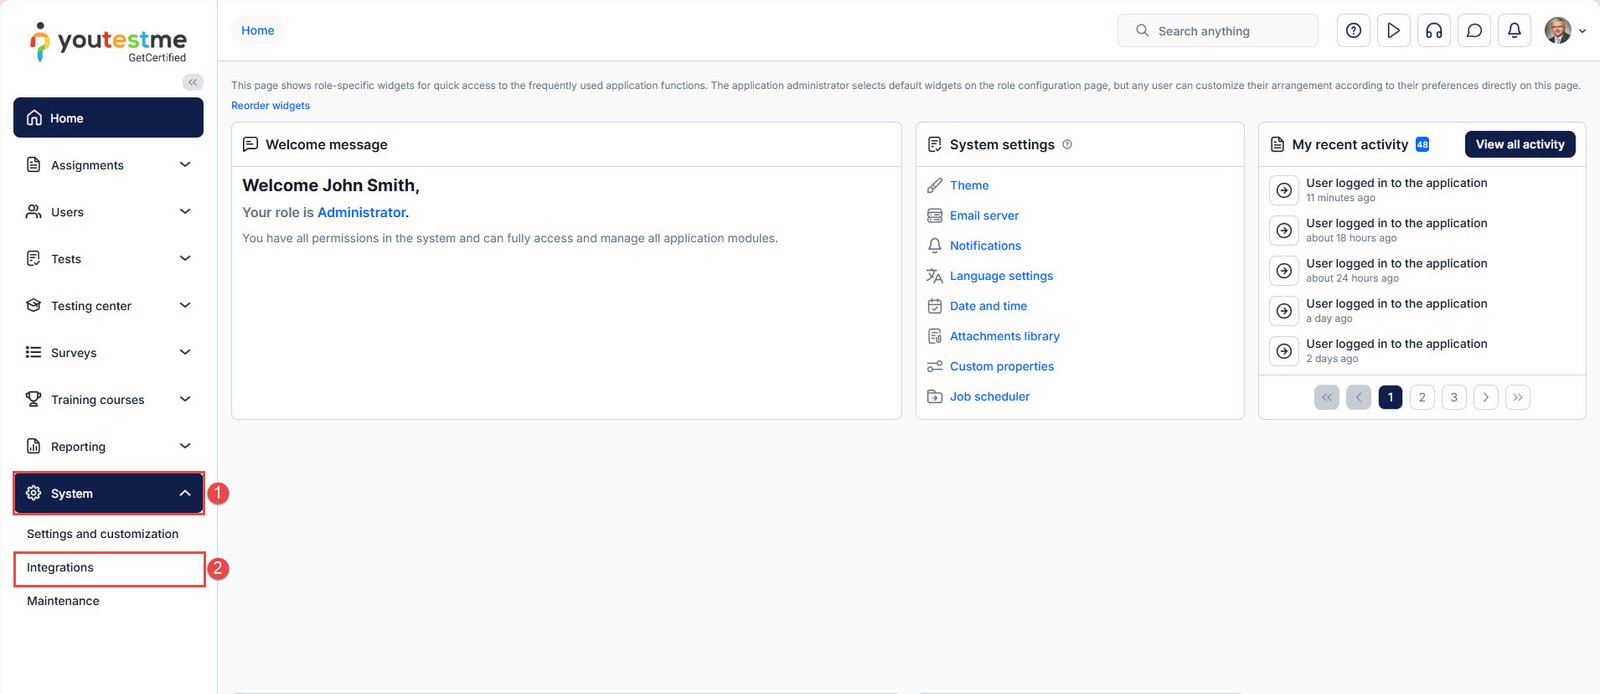The image size is (1600, 694).
Task: Open the Job scheduler link
Action: (x=989, y=397)
